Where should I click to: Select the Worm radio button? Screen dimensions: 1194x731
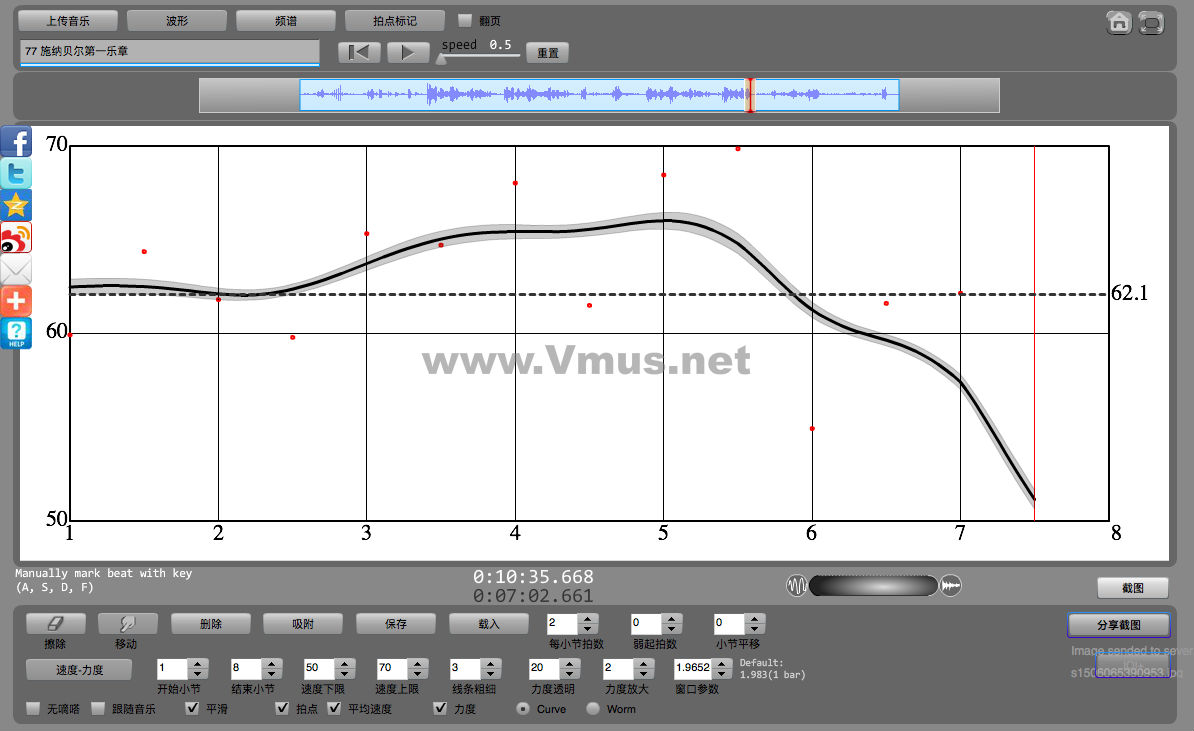tap(593, 709)
